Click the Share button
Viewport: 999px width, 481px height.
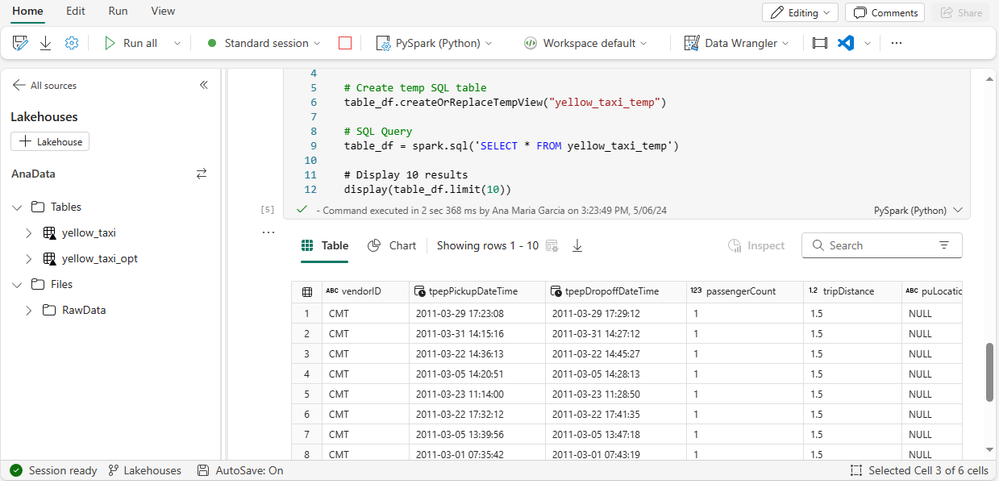pyautogui.click(x=961, y=13)
